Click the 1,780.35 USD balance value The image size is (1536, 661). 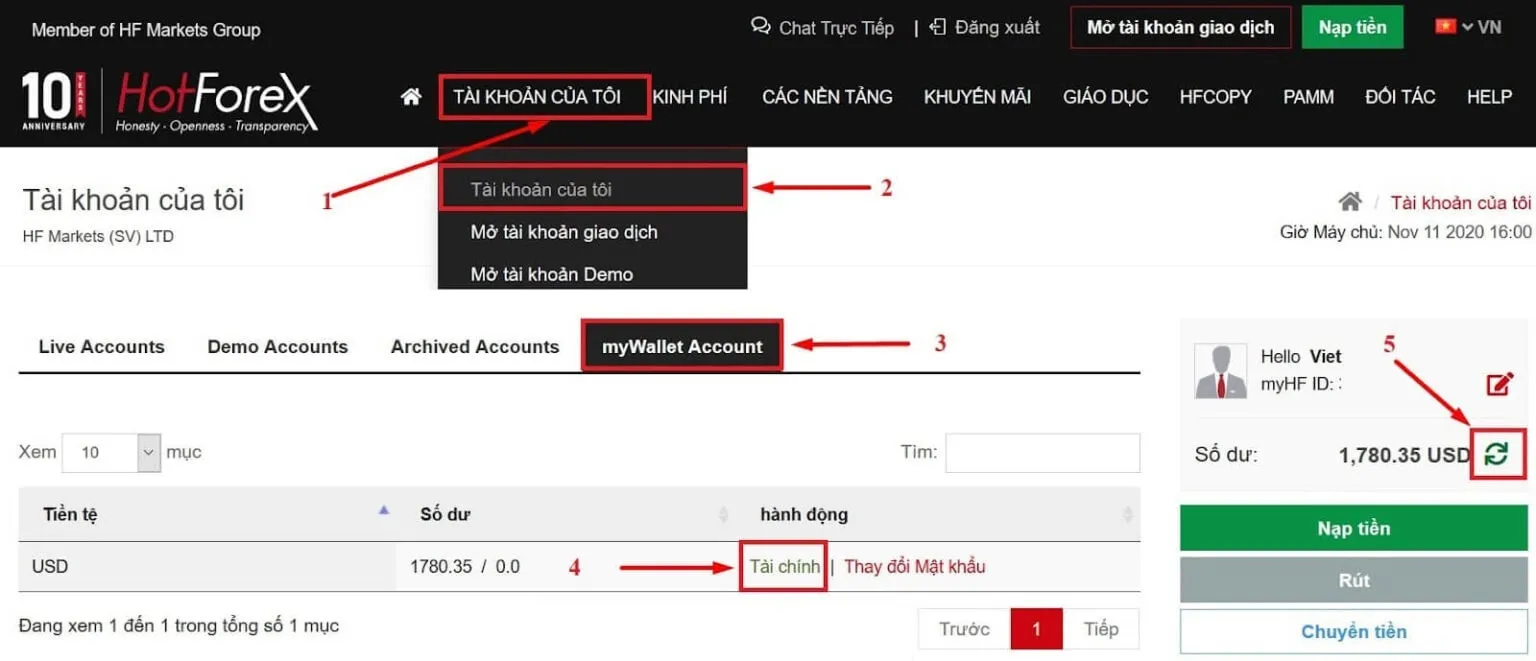coord(1404,455)
